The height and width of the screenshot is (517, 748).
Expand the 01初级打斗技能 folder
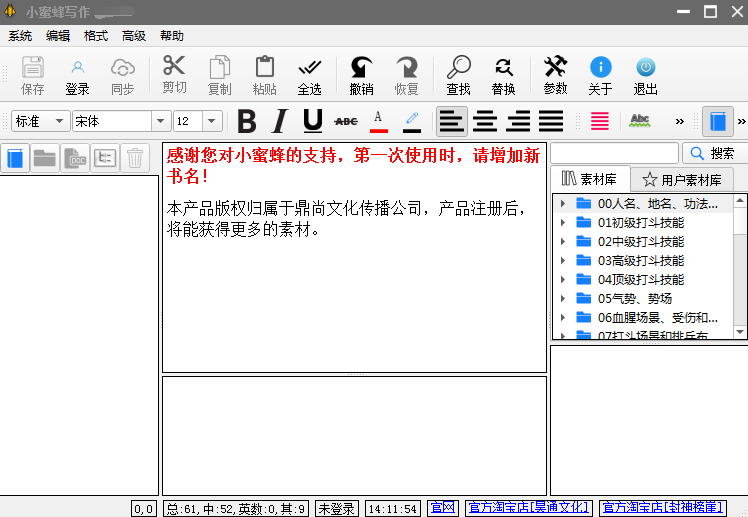[x=563, y=223]
